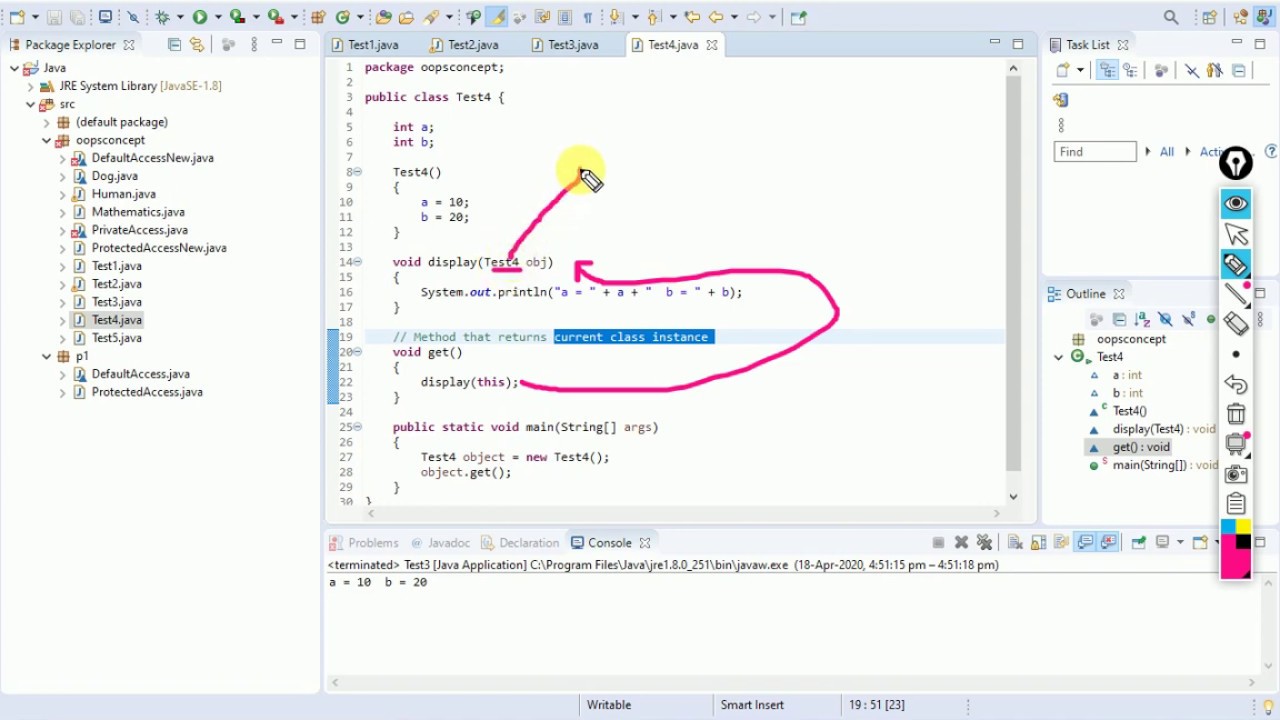The width and height of the screenshot is (1280, 720).
Task: Pick the magenta color swatch in the annotation bar
Action: tap(1235, 564)
